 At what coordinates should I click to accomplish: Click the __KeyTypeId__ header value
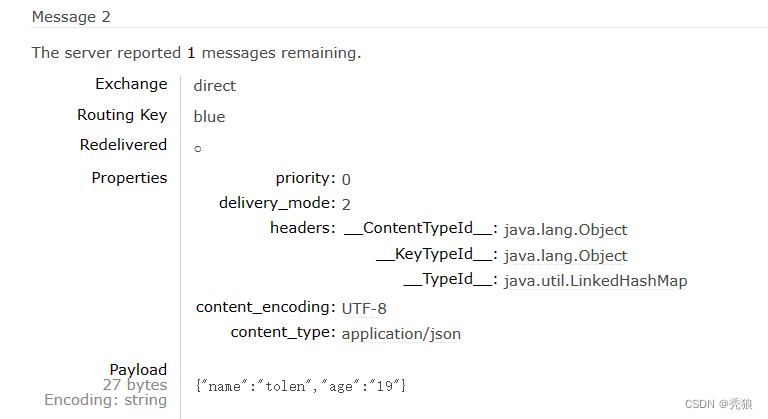pos(565,256)
